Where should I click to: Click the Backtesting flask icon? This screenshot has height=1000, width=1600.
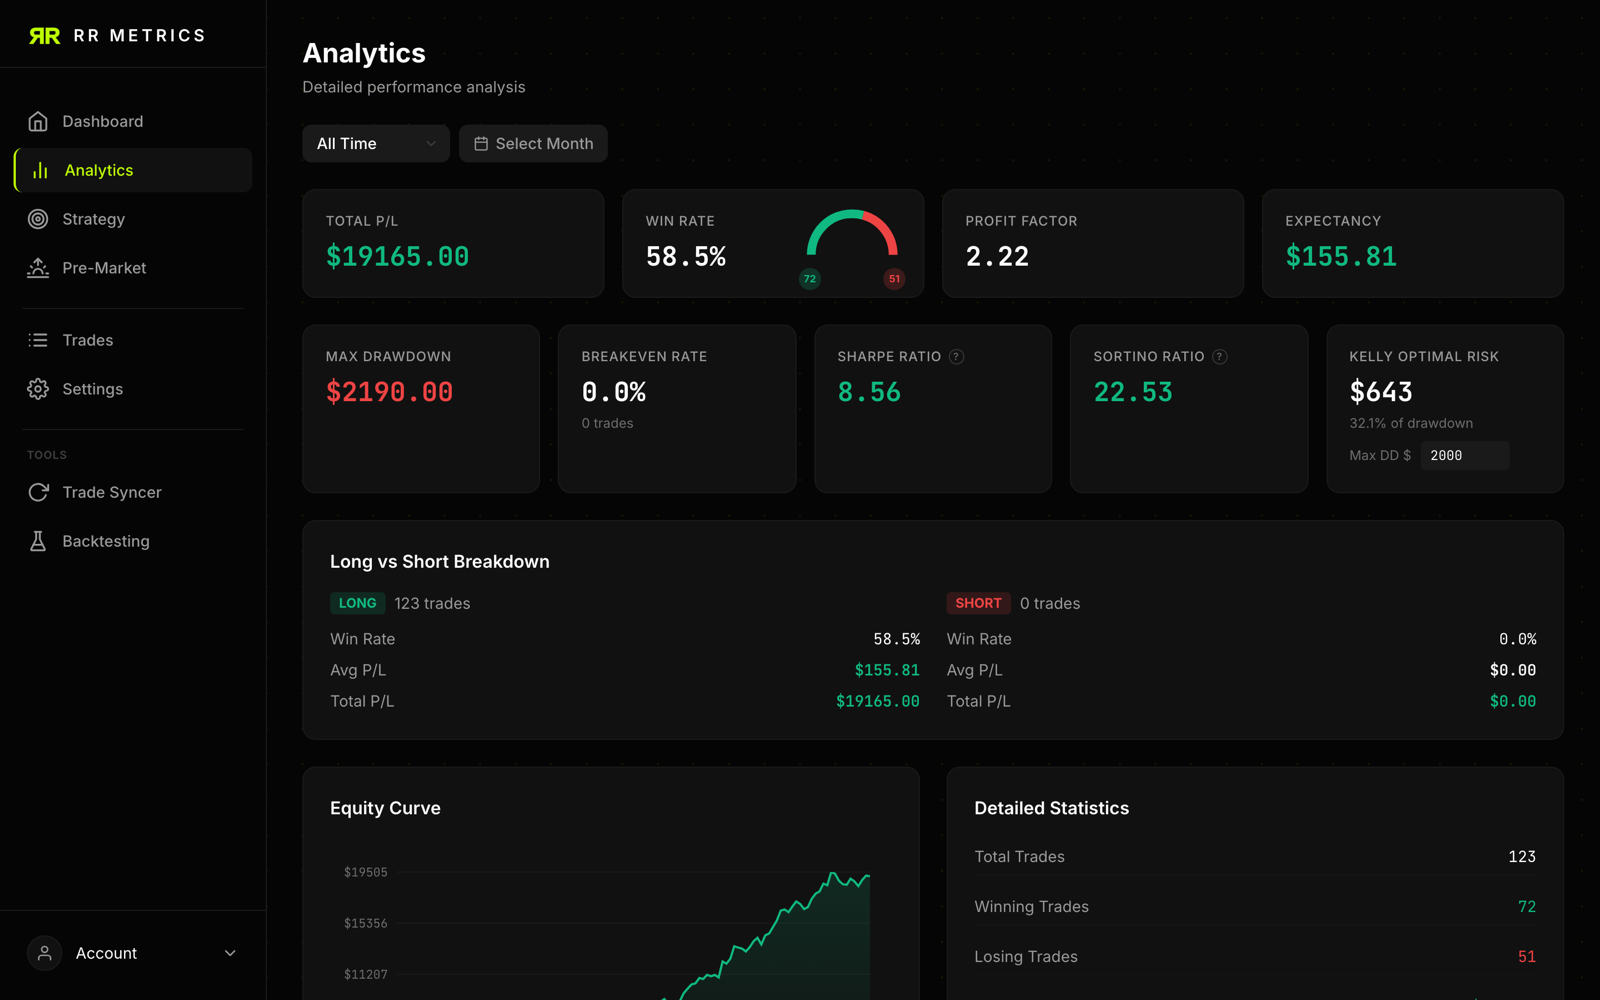(38, 541)
